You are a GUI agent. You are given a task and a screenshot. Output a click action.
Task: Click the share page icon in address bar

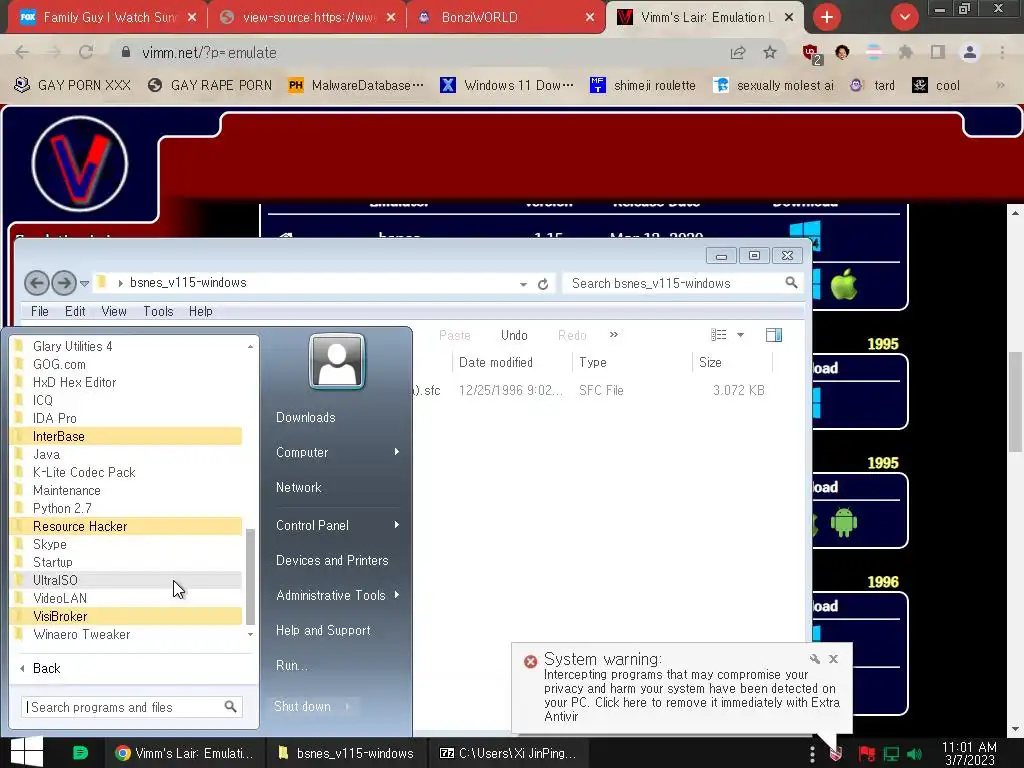(x=738, y=52)
